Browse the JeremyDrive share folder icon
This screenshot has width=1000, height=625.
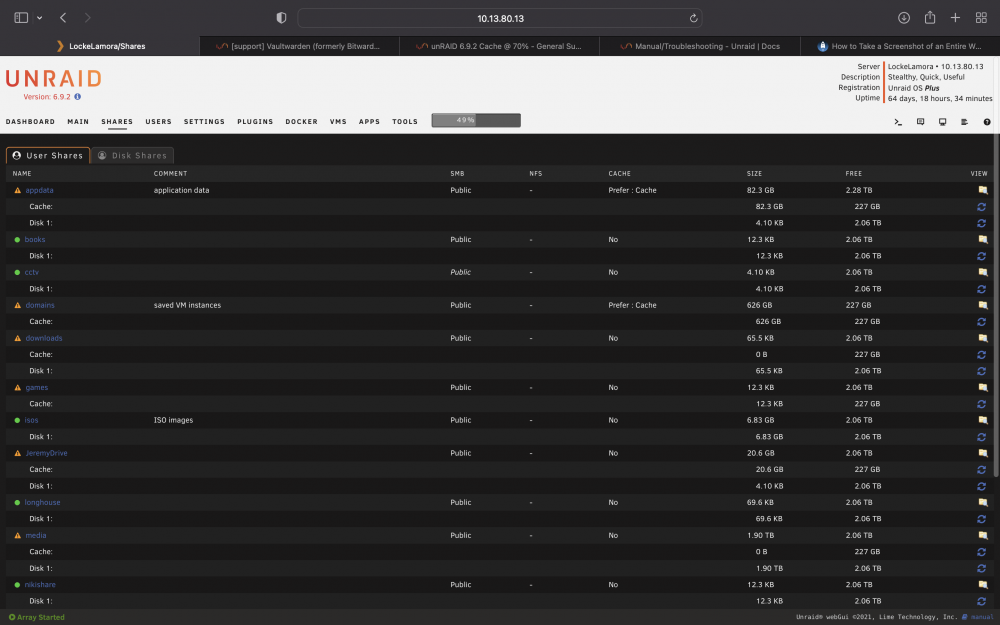coord(983,453)
